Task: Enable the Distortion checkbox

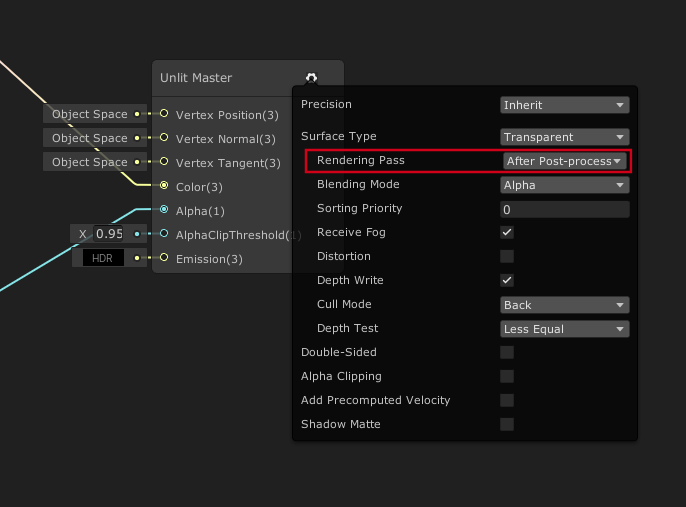Action: pyautogui.click(x=507, y=256)
